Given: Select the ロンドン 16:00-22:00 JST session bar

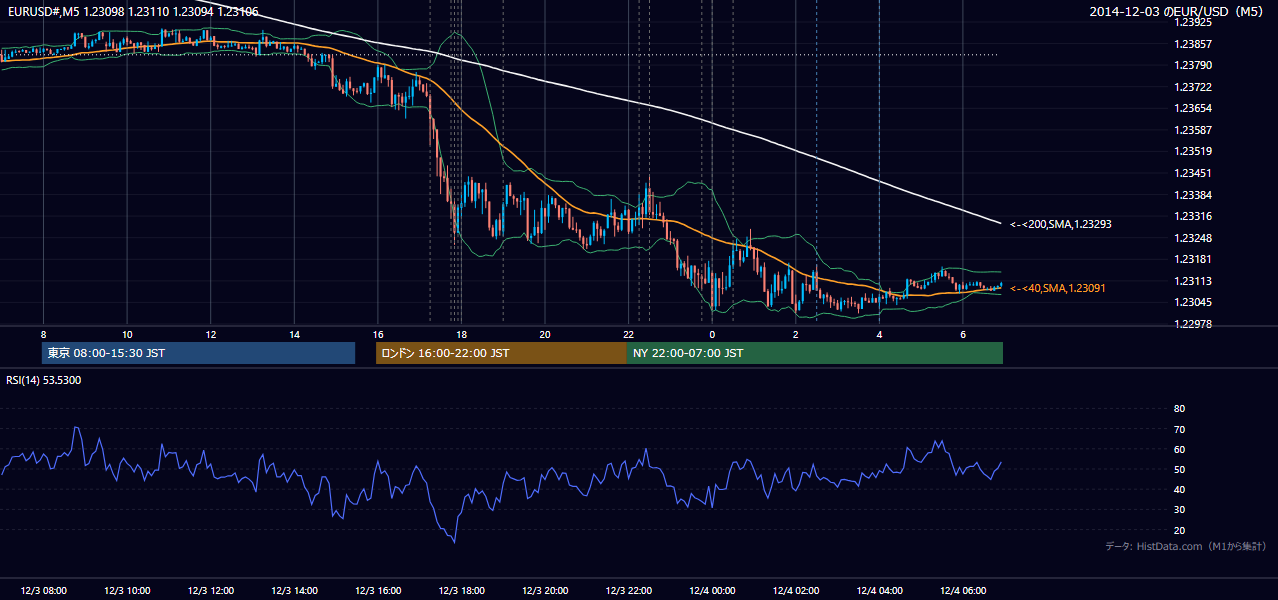Looking at the screenshot, I should (x=501, y=353).
